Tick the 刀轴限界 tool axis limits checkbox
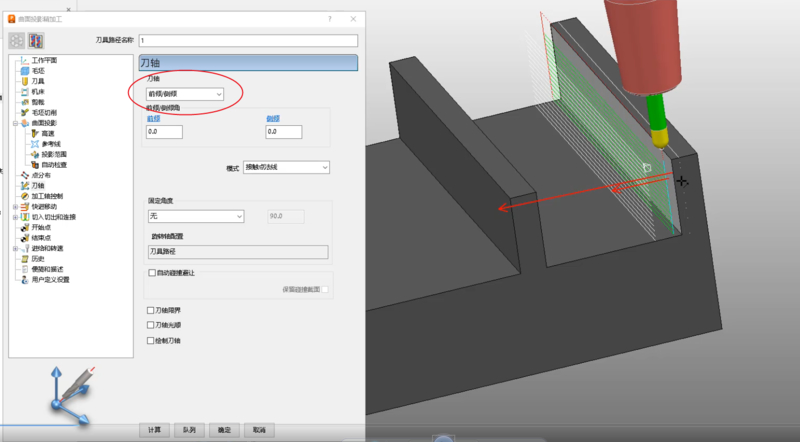This screenshot has width=800, height=442. [x=151, y=310]
